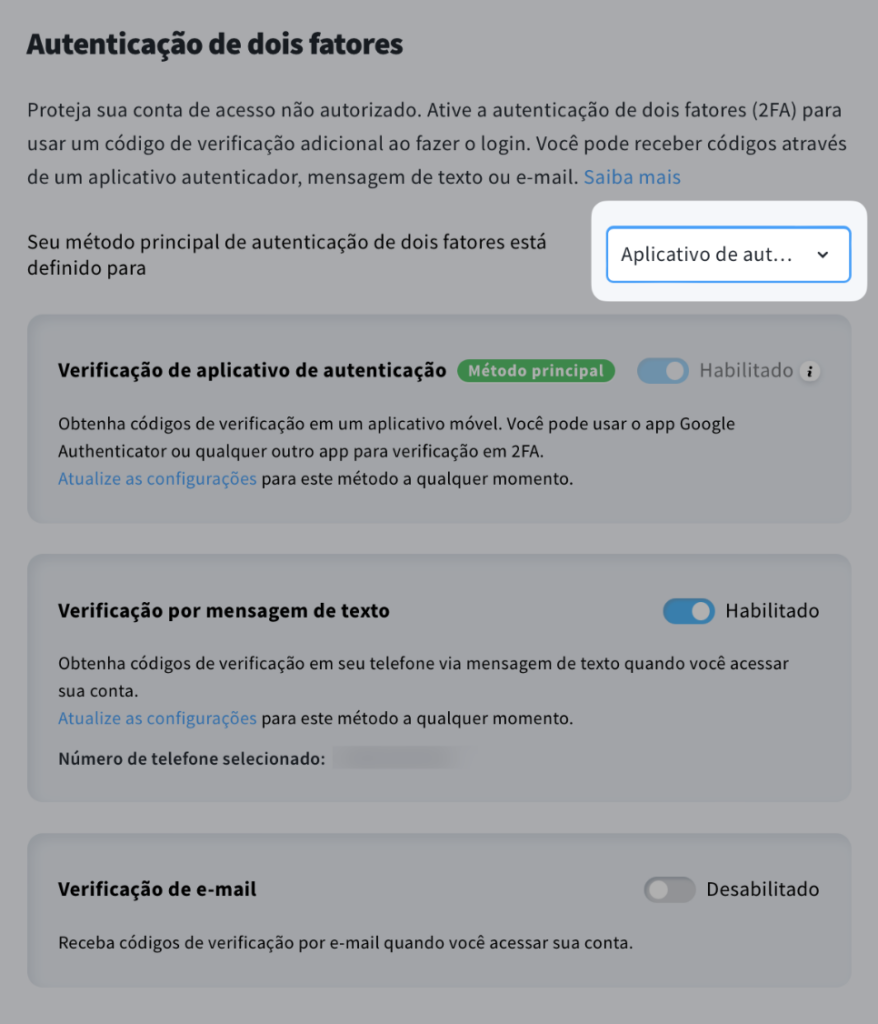Open the Saiba mais link

coord(632,177)
